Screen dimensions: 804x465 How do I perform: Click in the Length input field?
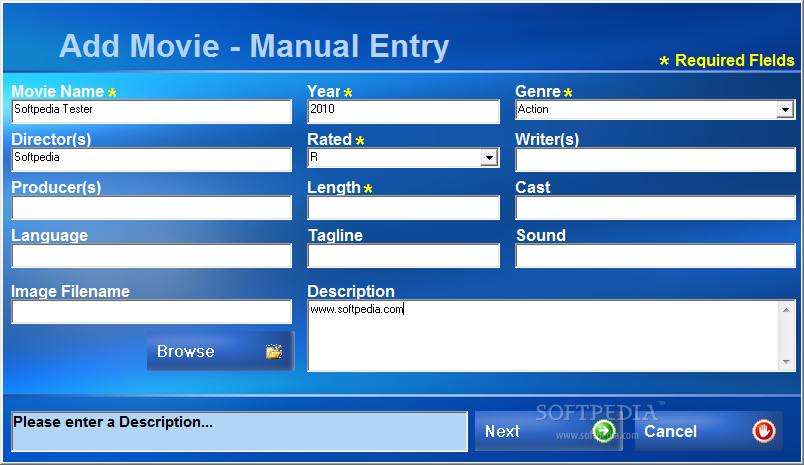[403, 208]
